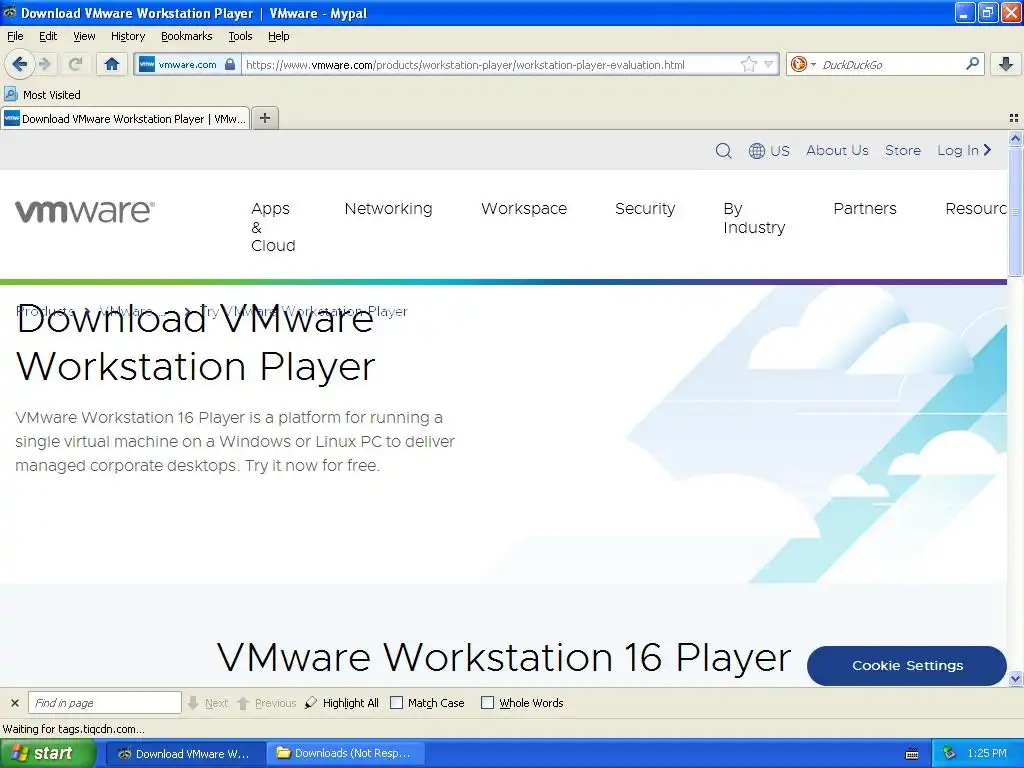Image resolution: width=1024 pixels, height=768 pixels.
Task: Open a new tab with plus button
Action: (264, 118)
